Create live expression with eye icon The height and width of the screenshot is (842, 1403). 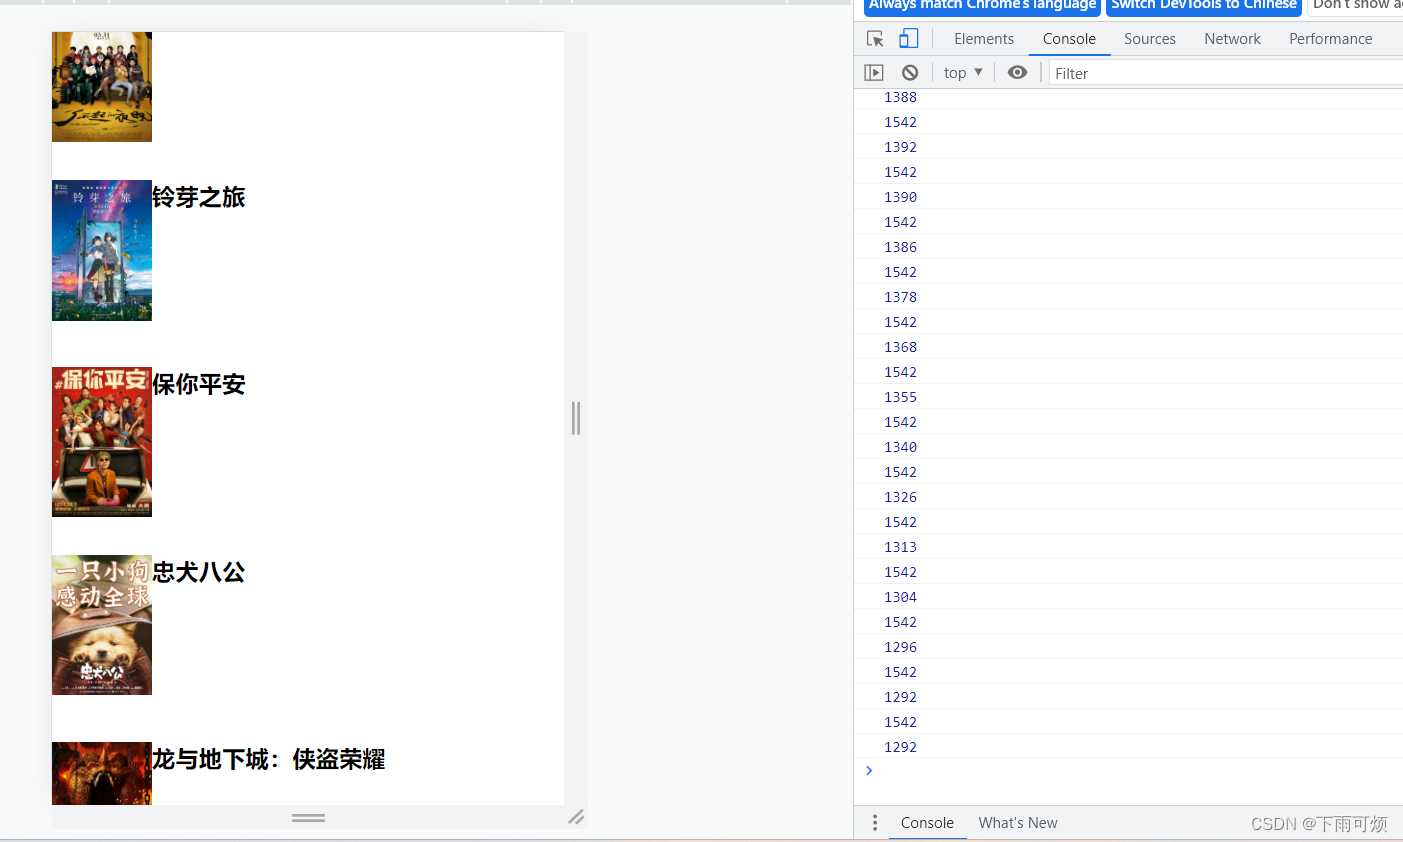coord(1017,73)
